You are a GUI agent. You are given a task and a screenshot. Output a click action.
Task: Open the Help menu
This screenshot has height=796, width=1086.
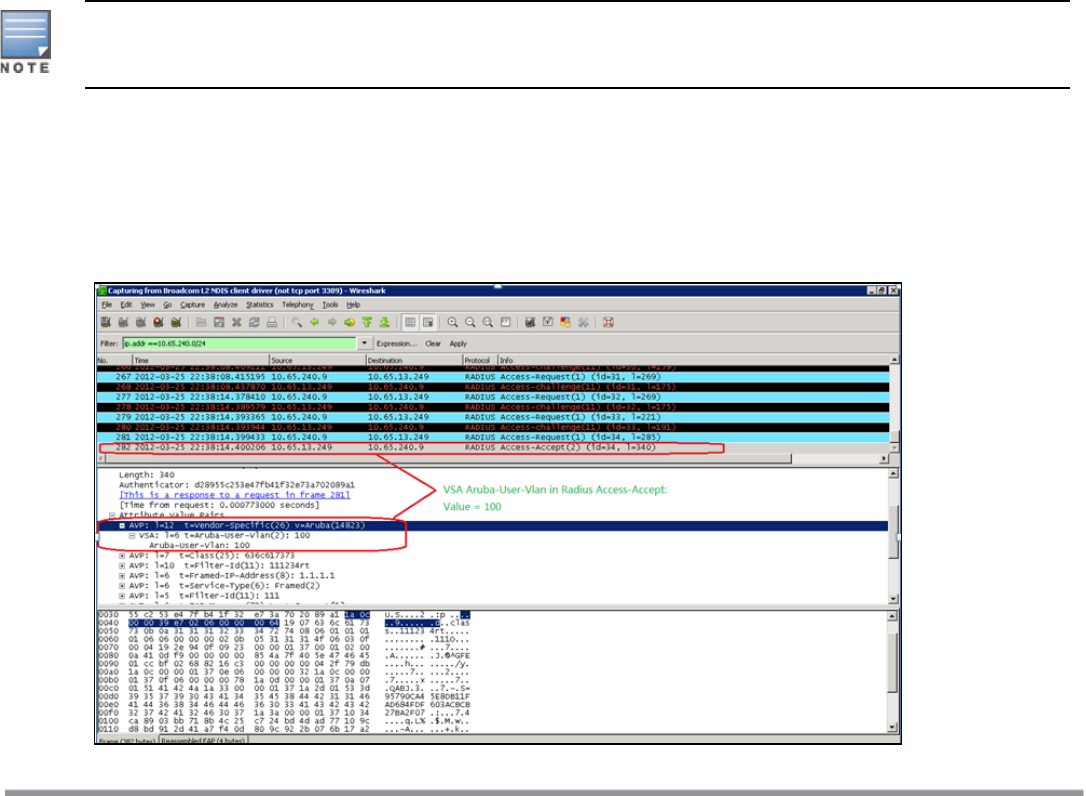point(353,305)
